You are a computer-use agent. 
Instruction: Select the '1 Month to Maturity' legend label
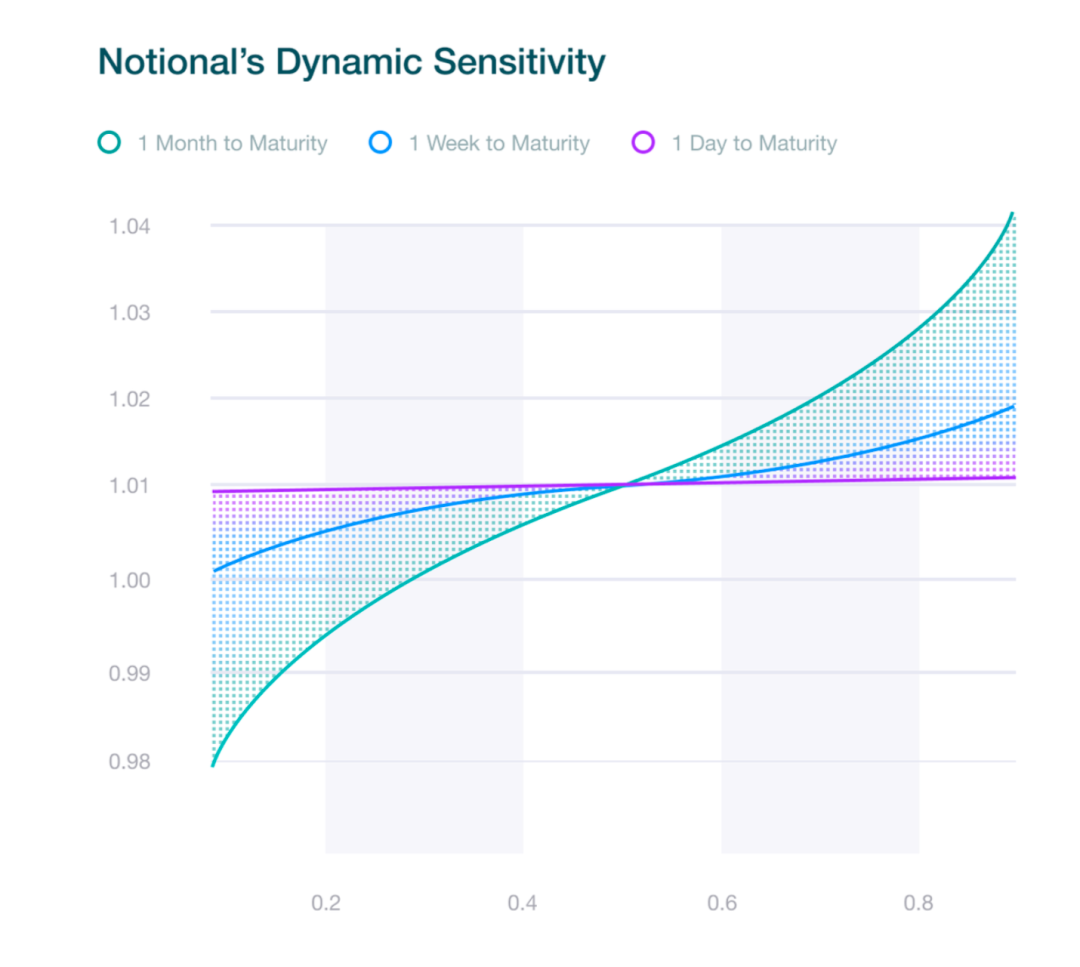tap(232, 144)
